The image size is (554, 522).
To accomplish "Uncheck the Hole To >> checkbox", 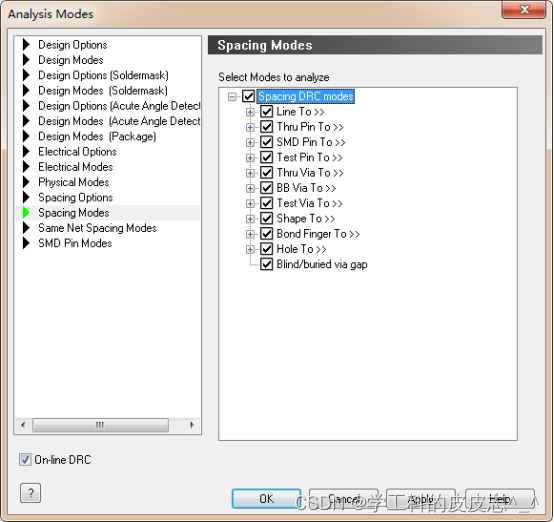I will [x=266, y=249].
